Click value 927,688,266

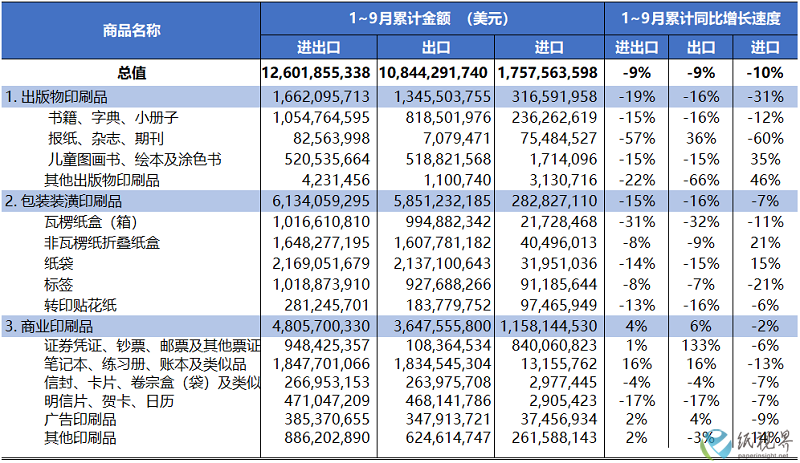[x=448, y=285]
